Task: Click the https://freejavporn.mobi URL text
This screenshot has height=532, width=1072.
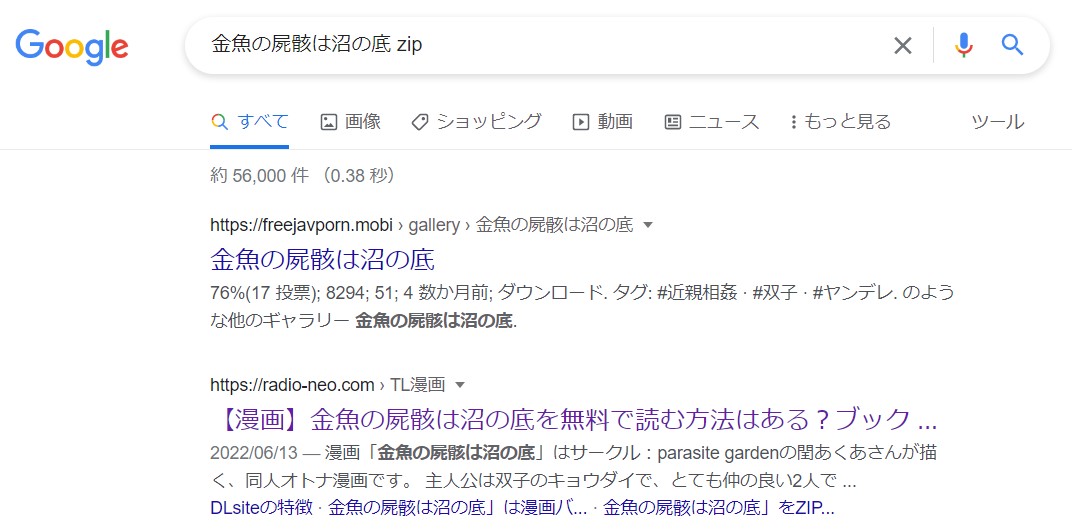Action: (x=302, y=225)
